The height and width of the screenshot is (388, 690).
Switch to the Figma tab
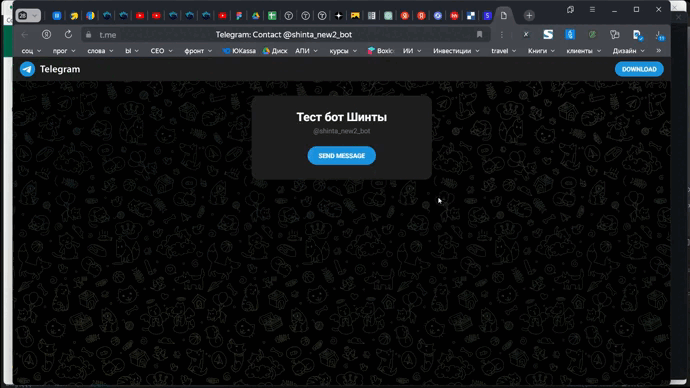(x=239, y=16)
